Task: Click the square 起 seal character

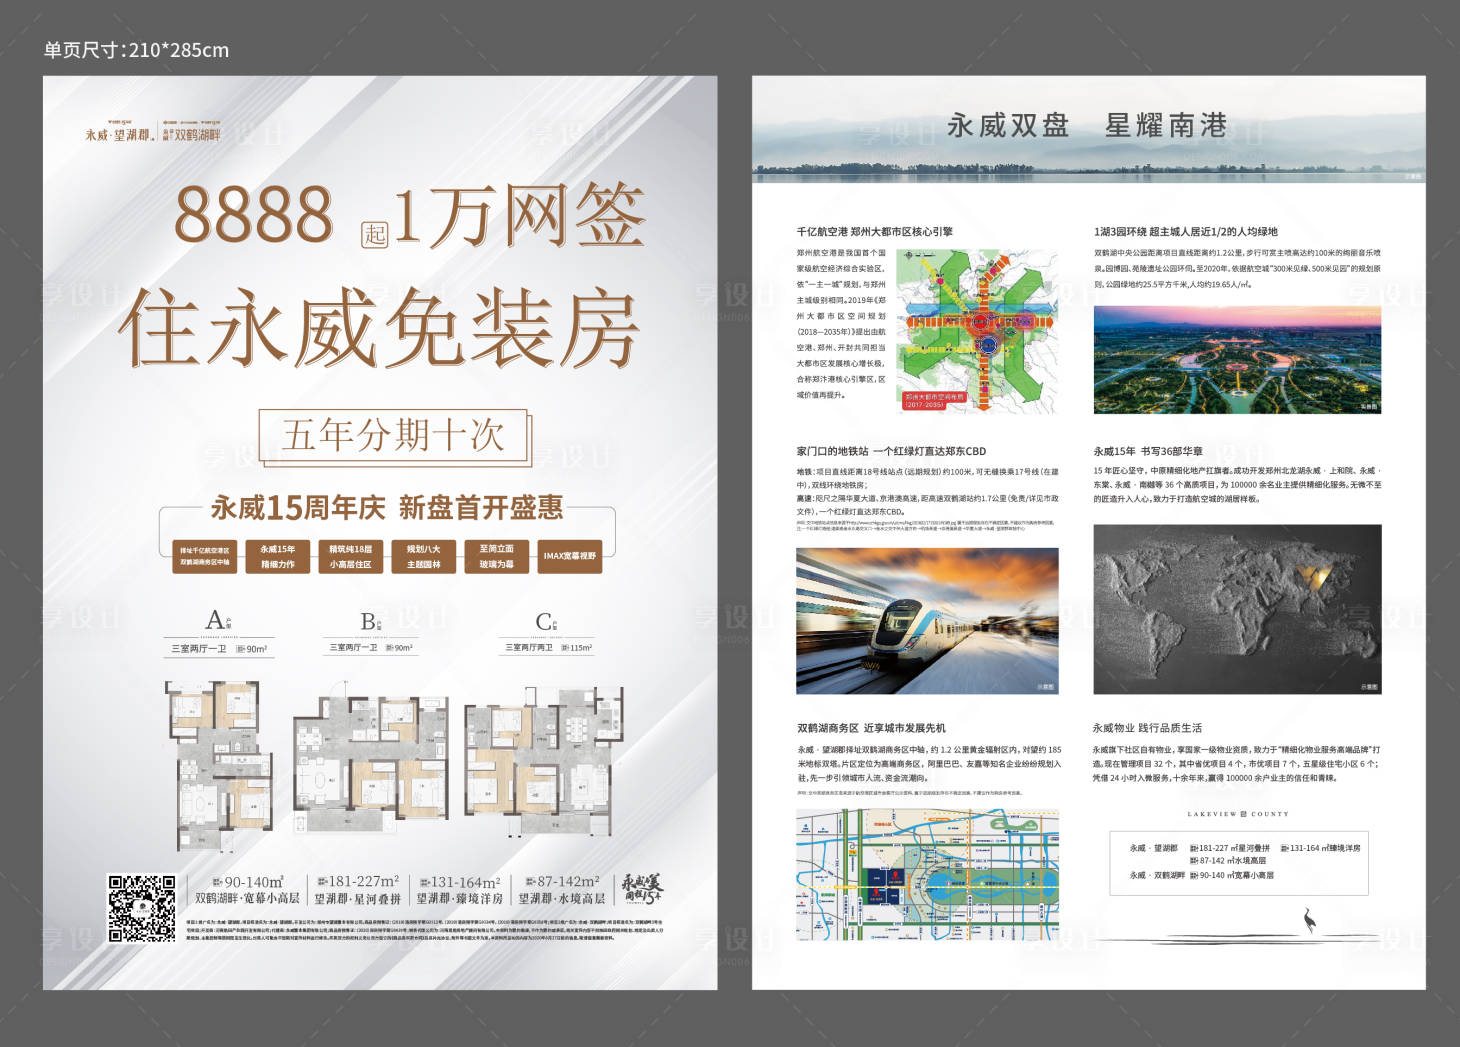Action: (375, 234)
